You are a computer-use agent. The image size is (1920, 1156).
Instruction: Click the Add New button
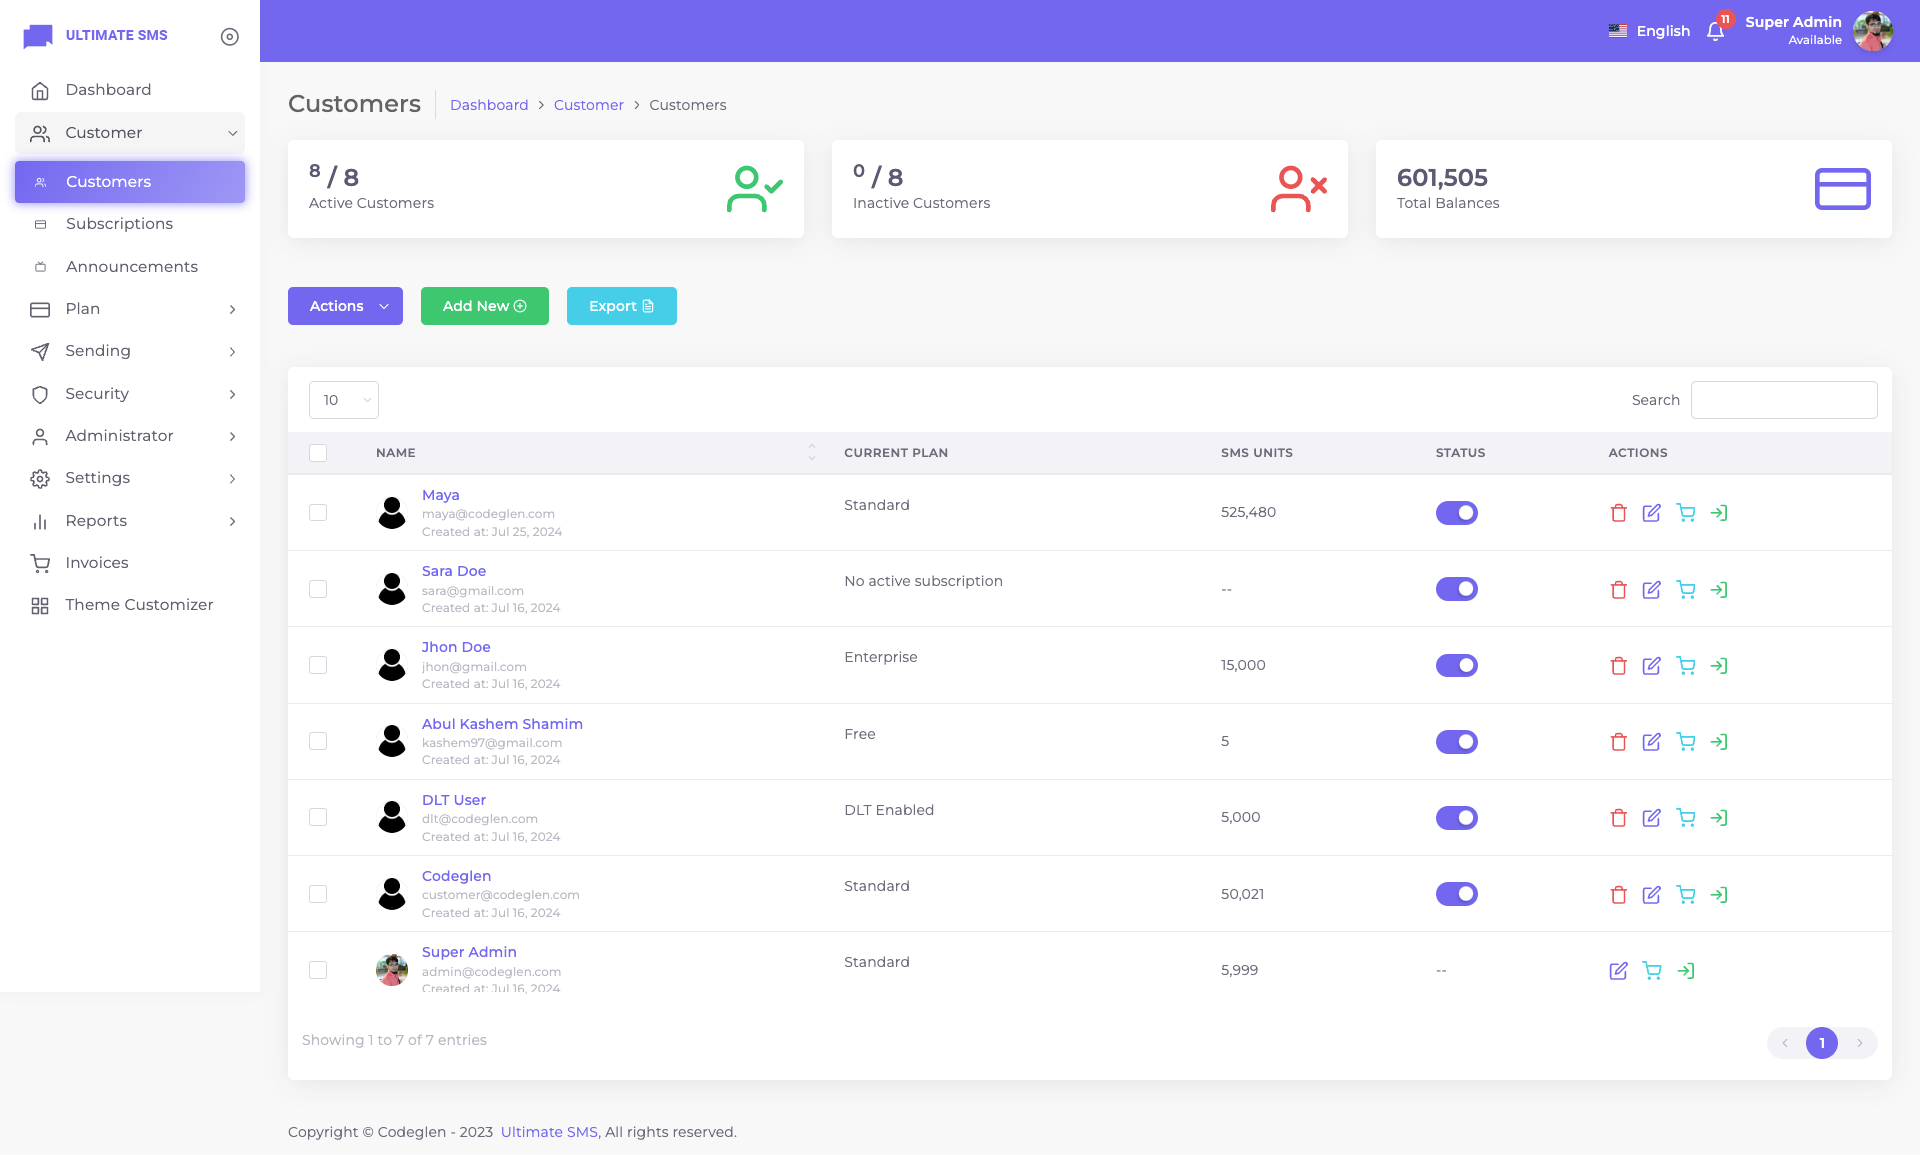(484, 306)
